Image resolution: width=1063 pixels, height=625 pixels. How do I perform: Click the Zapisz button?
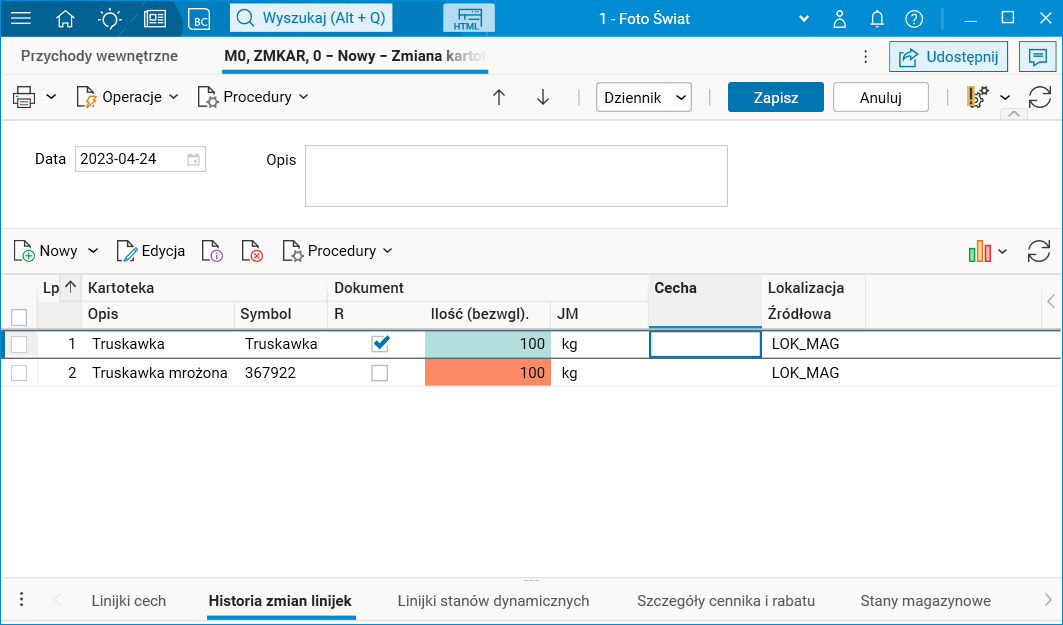click(x=776, y=98)
